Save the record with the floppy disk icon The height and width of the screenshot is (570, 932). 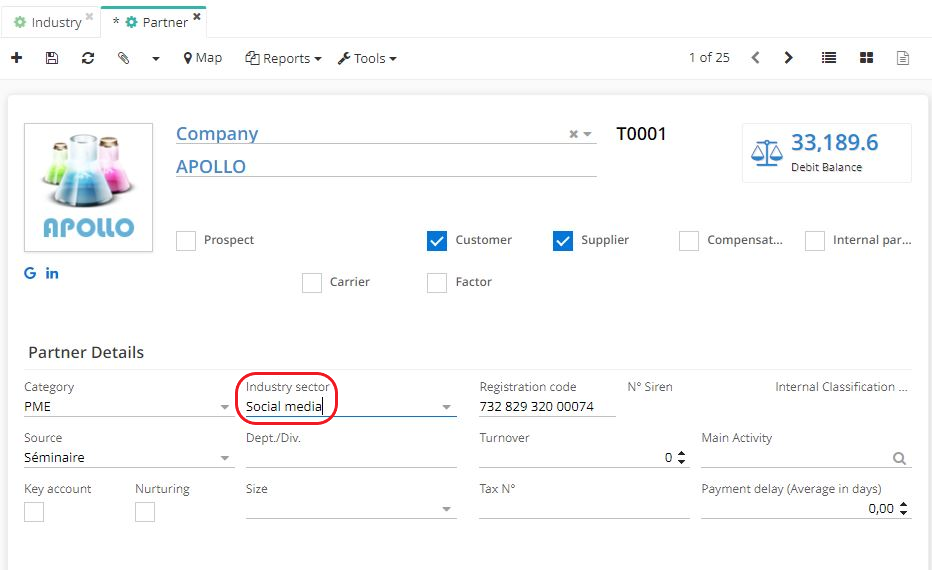[52, 58]
